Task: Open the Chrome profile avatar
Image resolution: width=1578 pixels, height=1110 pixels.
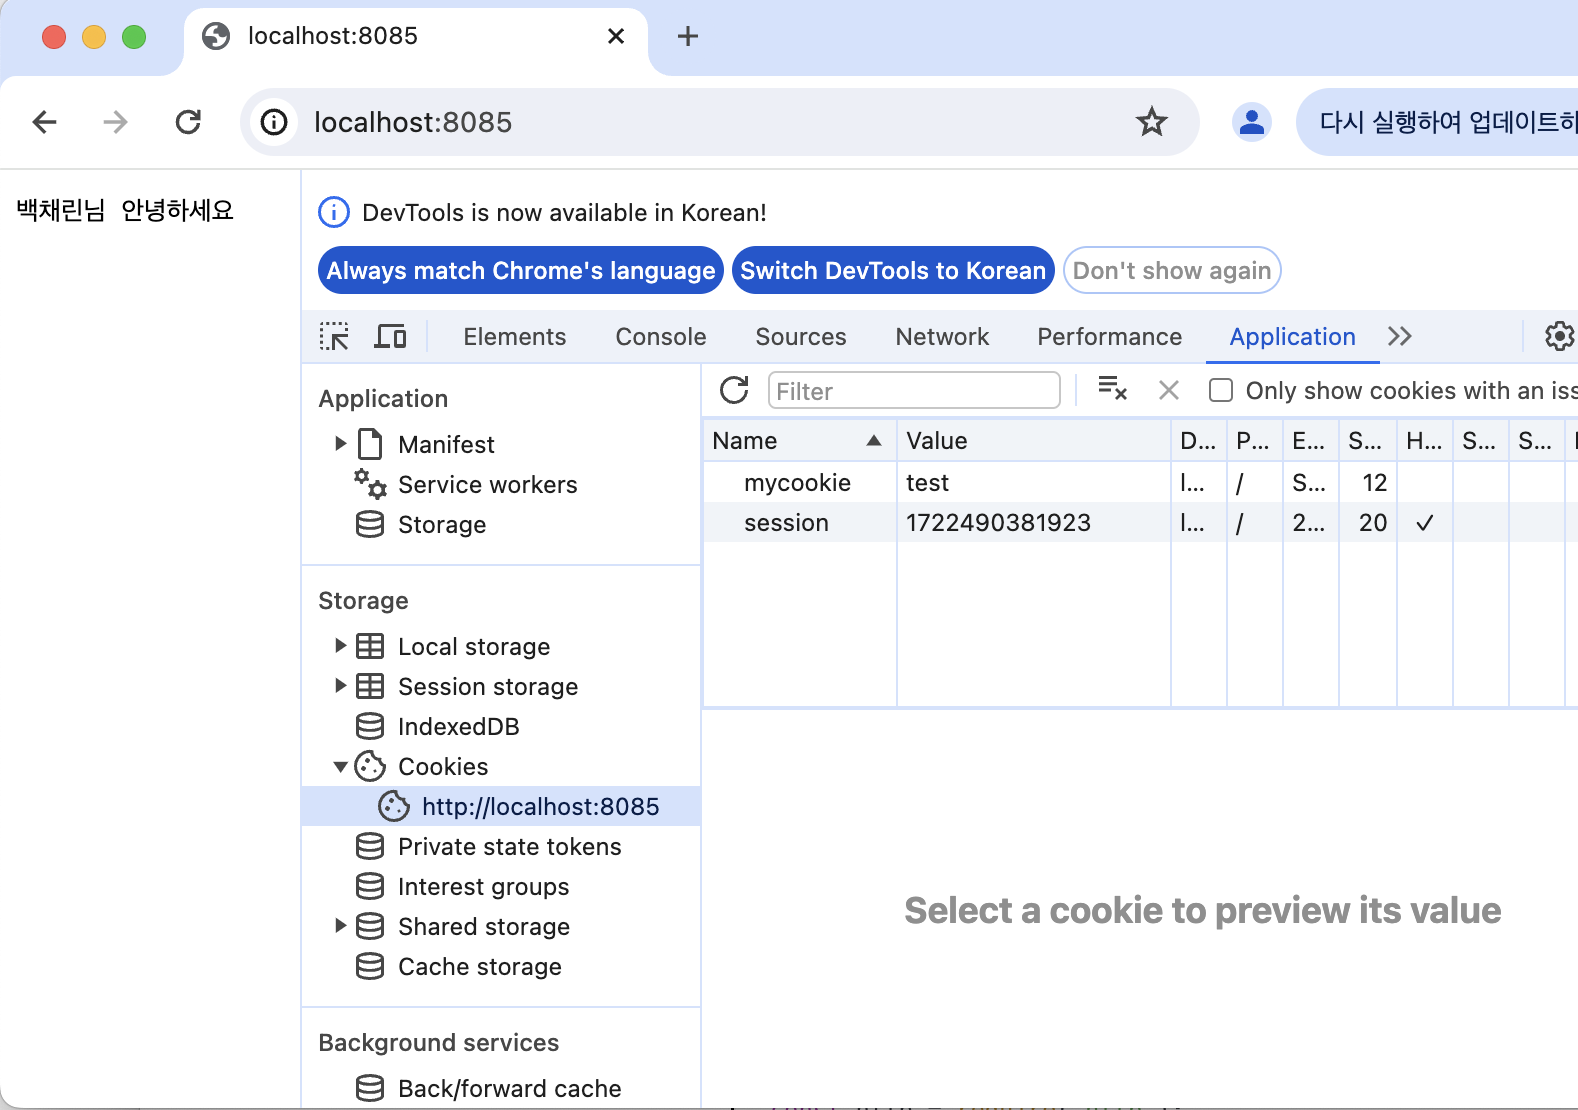Action: click(1251, 122)
